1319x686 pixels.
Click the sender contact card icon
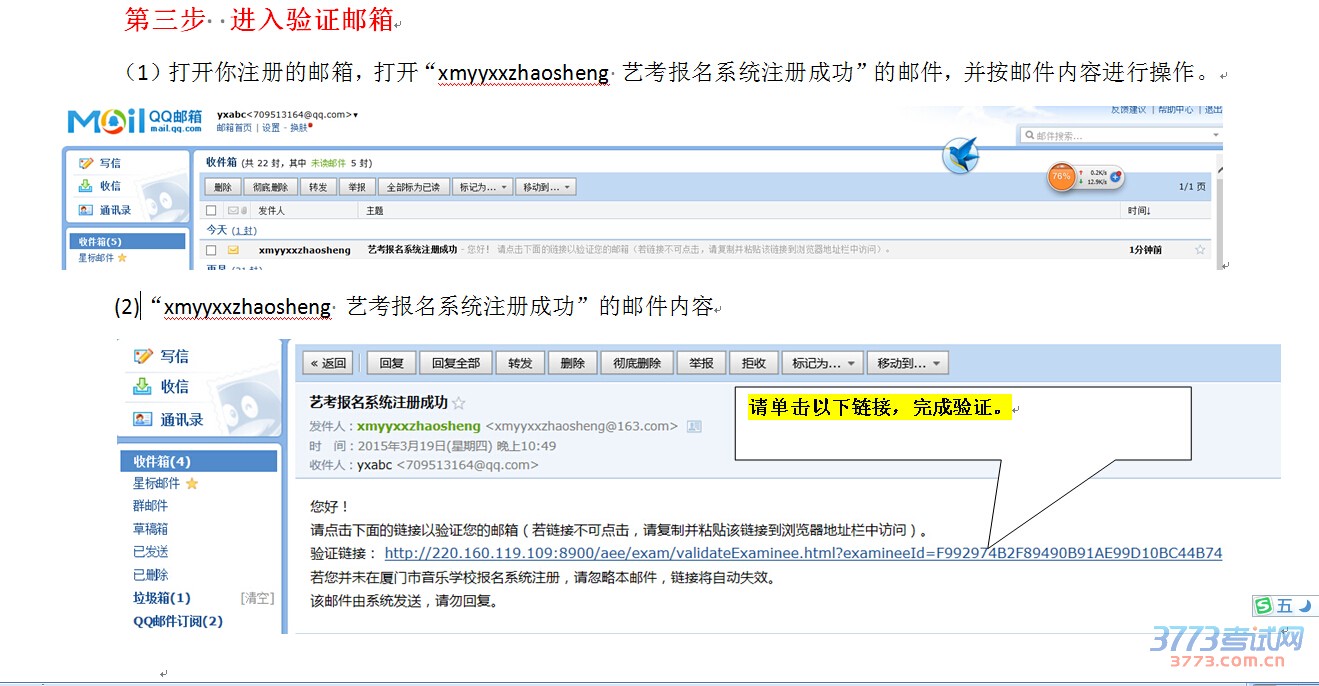pos(694,426)
